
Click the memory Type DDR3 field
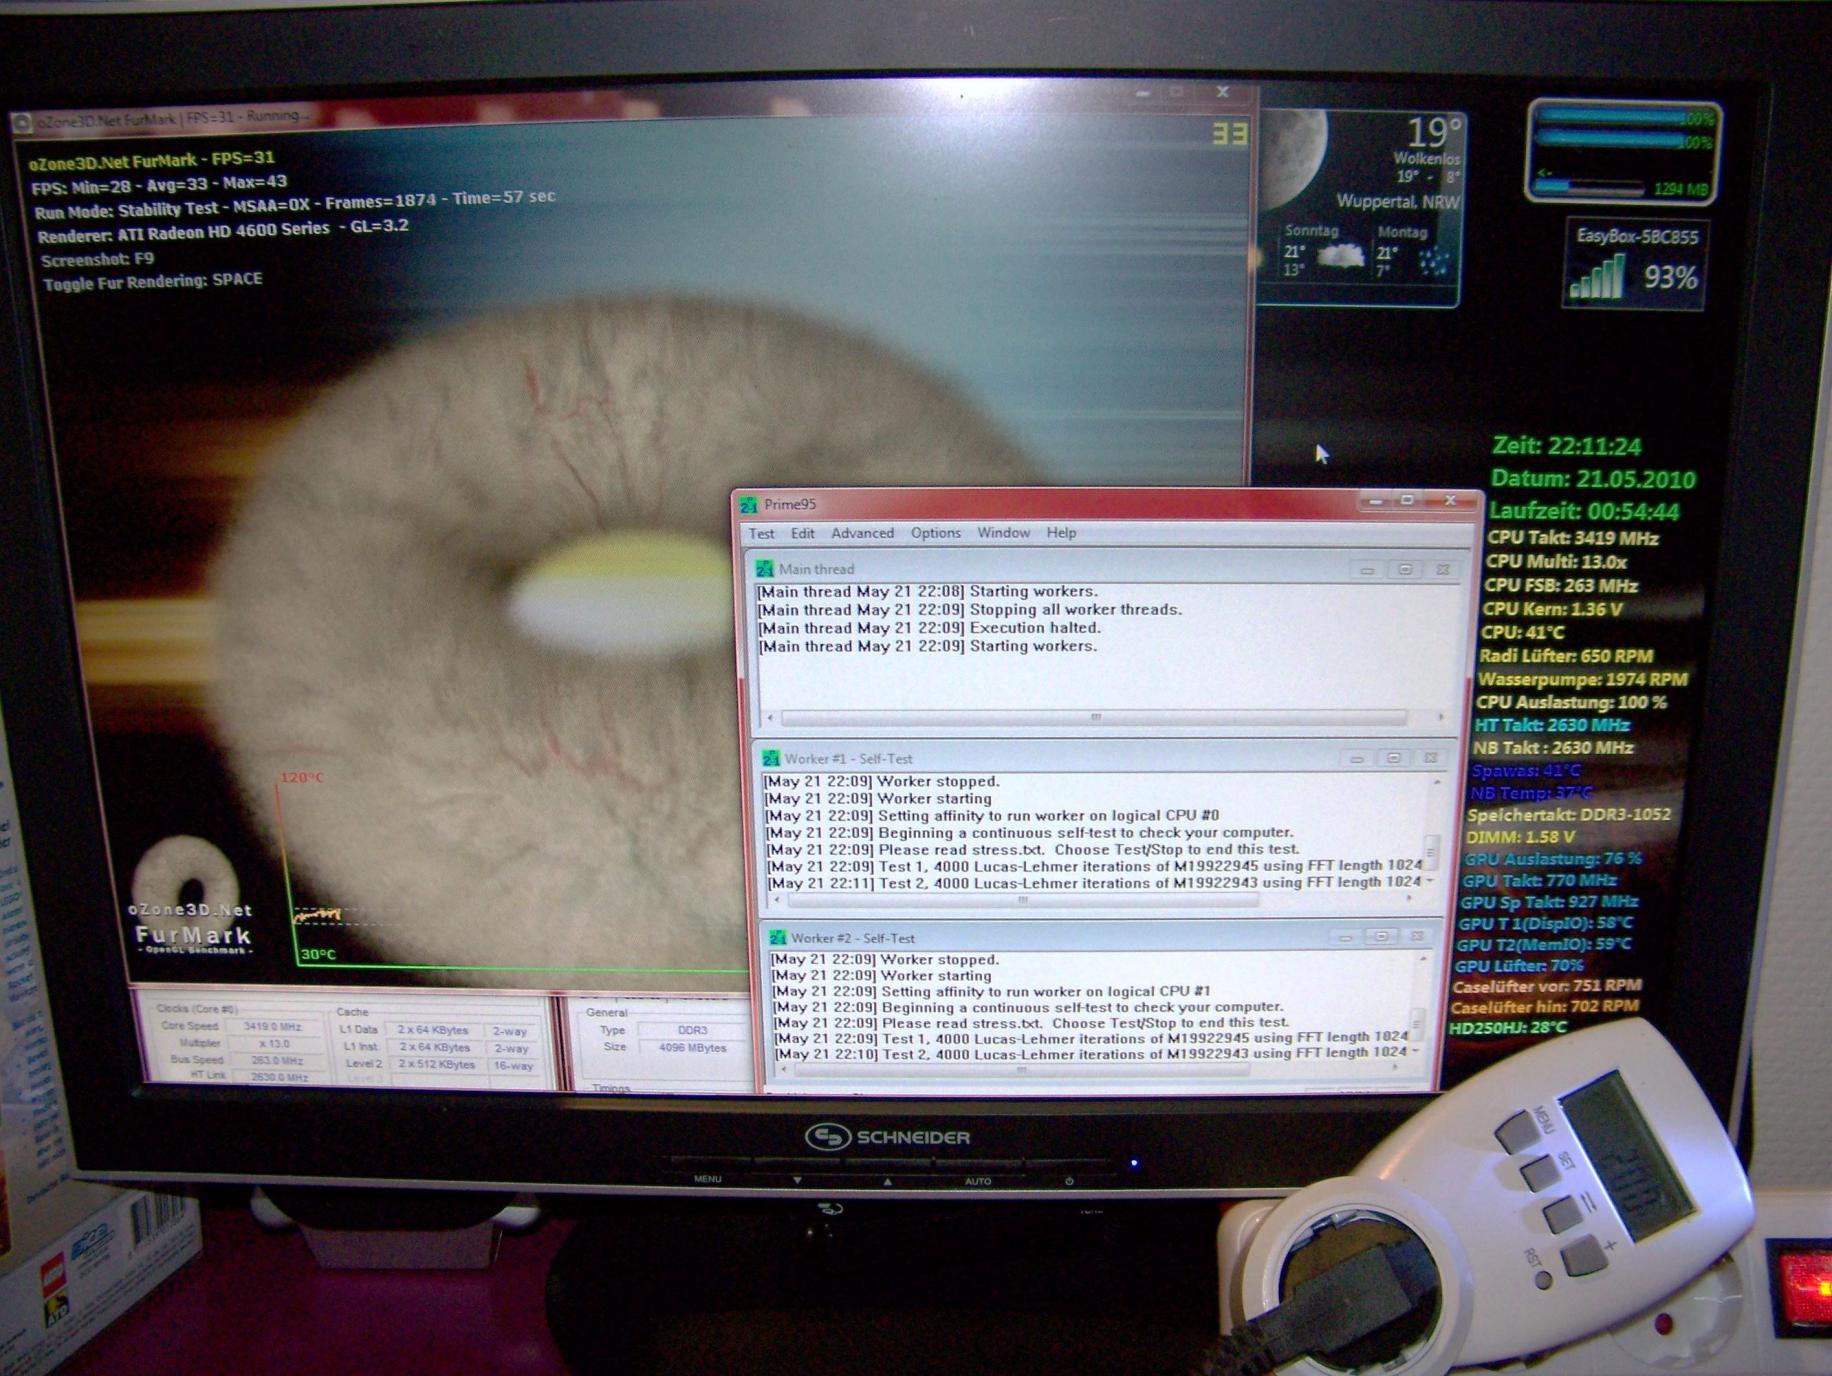coord(692,1030)
